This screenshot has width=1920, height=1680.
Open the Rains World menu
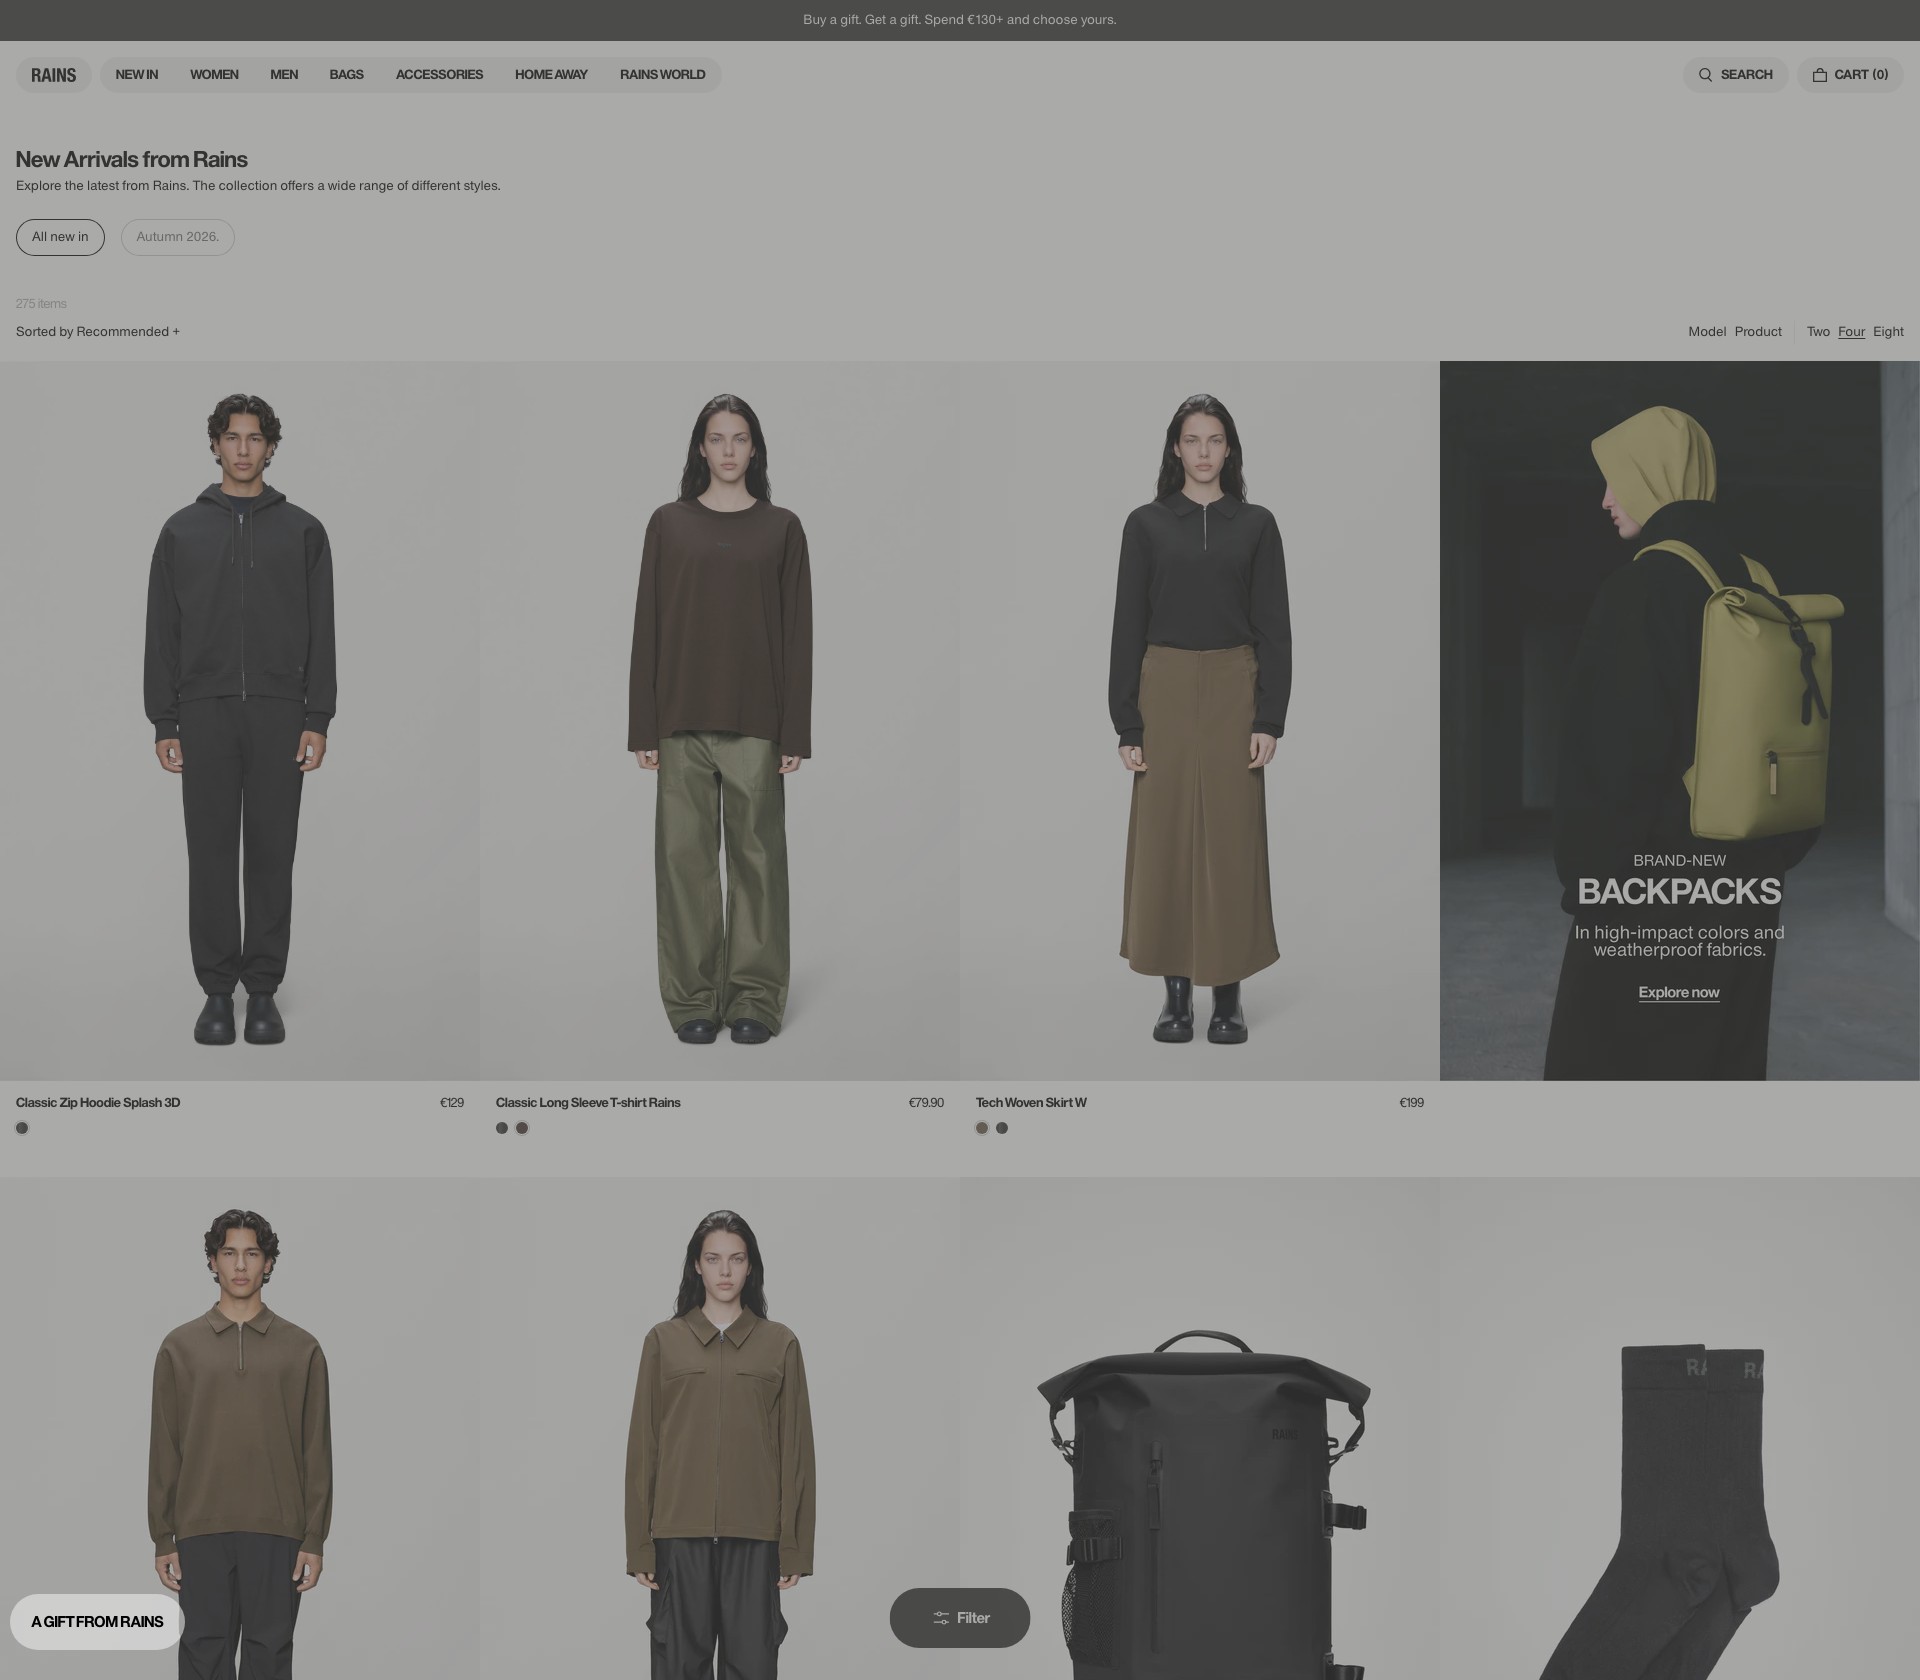662,75
